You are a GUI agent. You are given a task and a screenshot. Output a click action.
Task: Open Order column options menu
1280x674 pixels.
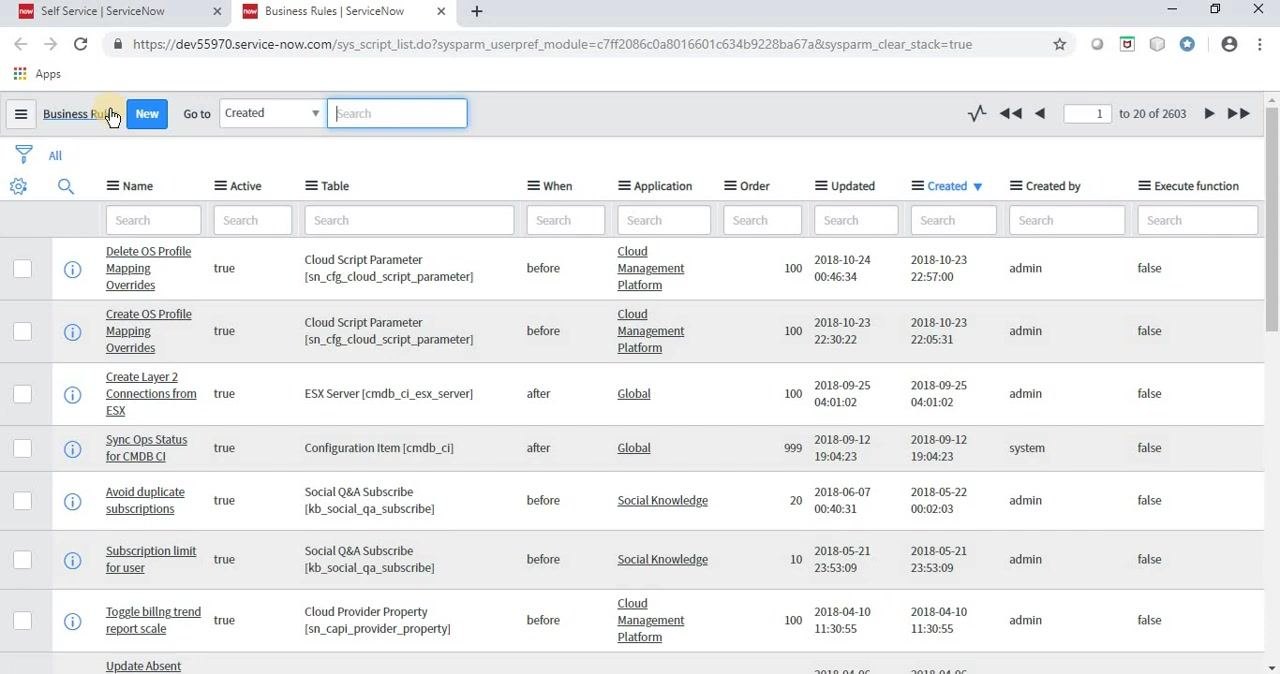(x=730, y=186)
